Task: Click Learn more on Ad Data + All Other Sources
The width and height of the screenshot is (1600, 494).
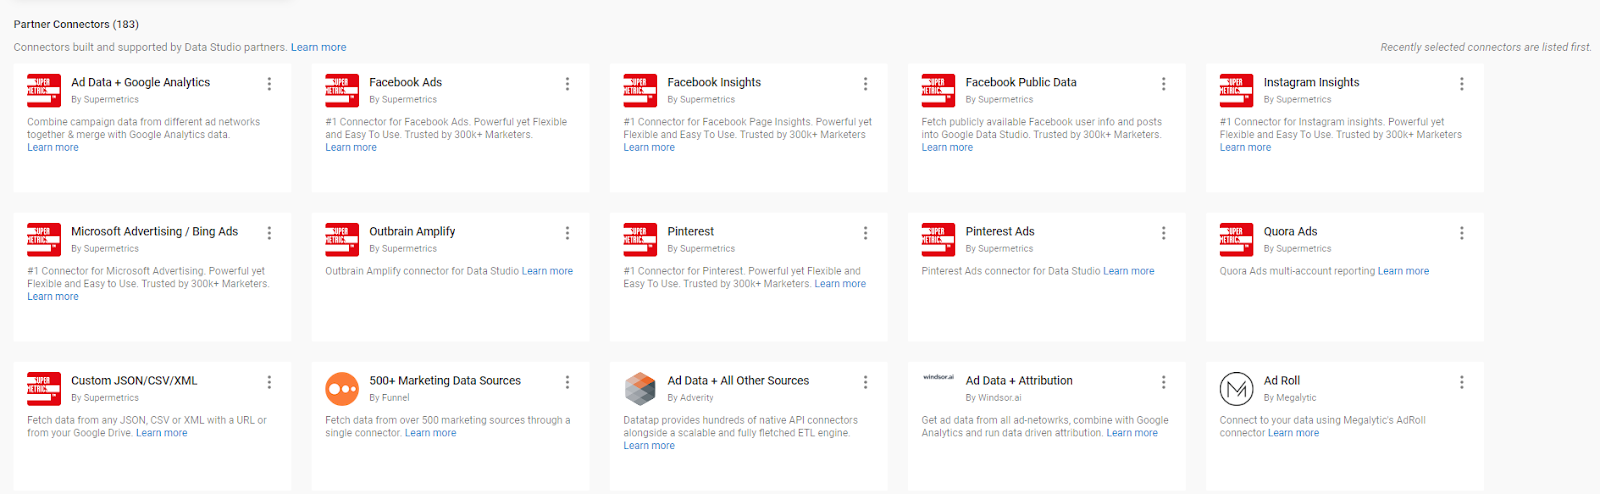Action: click(649, 445)
